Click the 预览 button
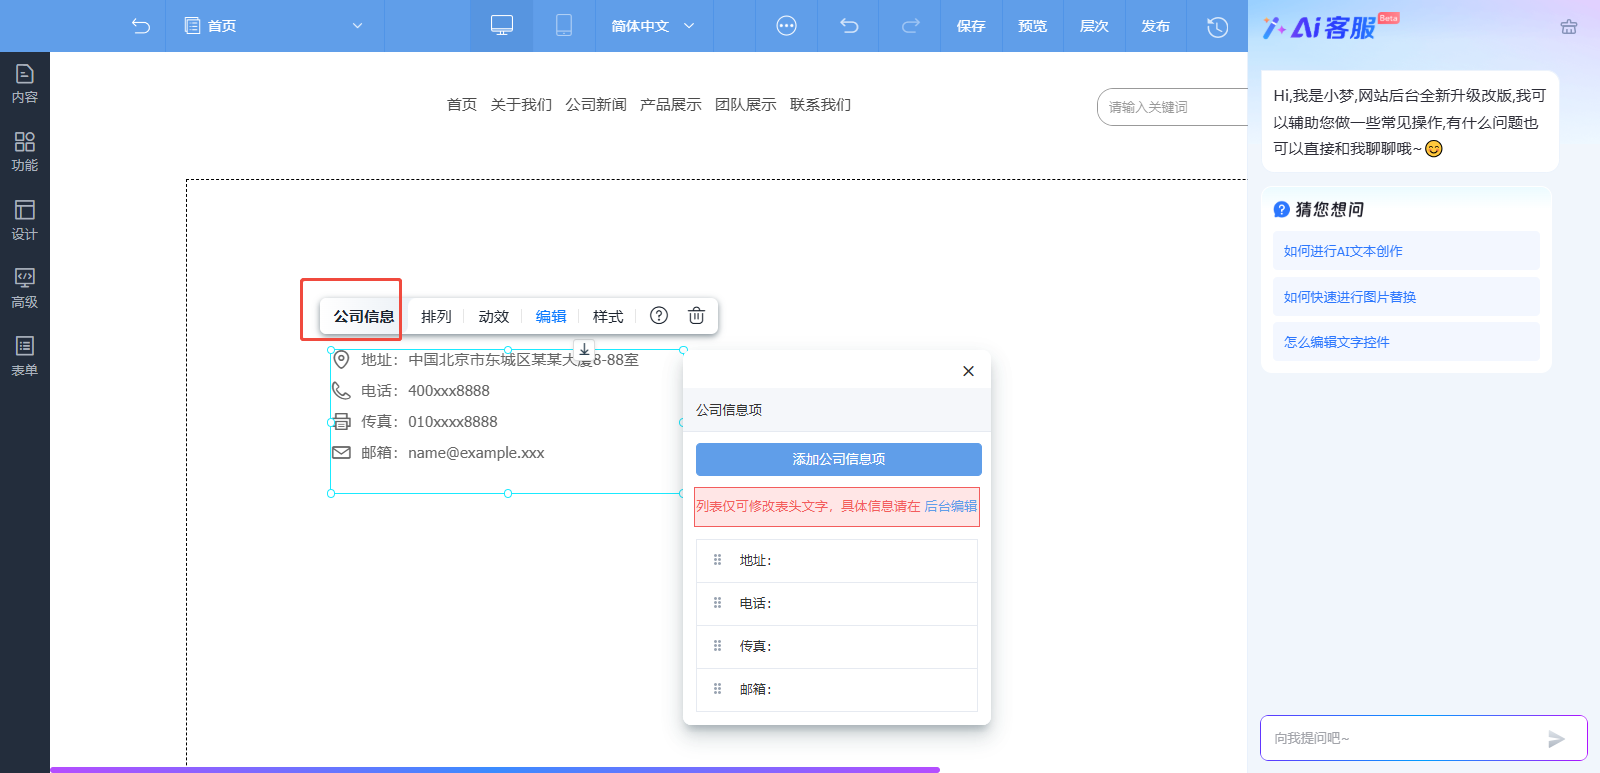This screenshot has width=1600, height=773. pyautogui.click(x=1033, y=26)
